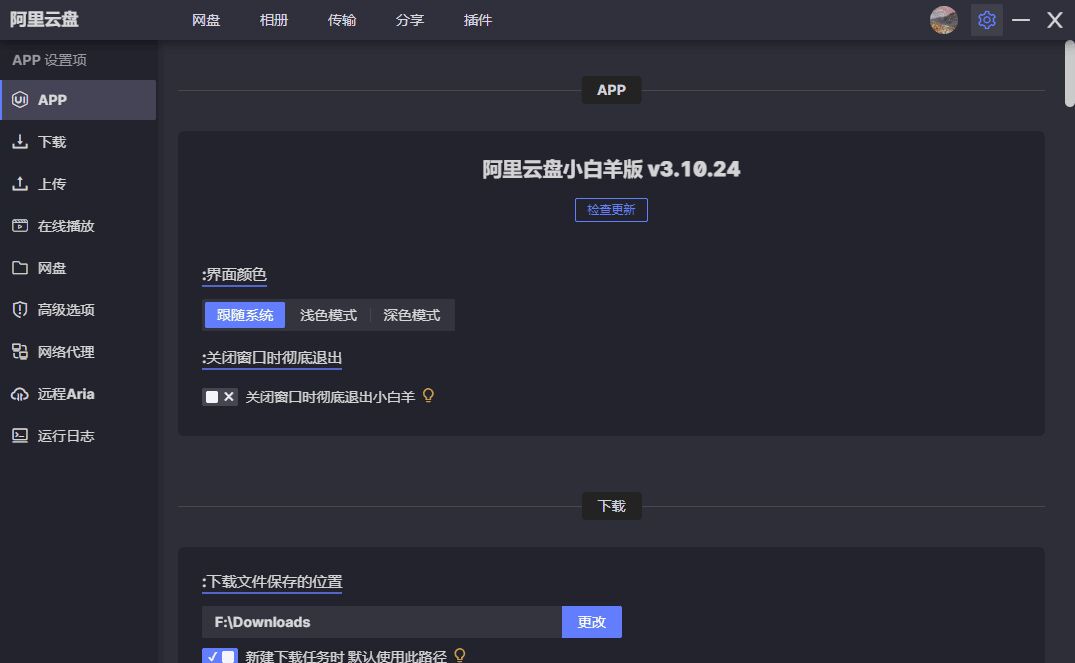Toggle 关闭窗口时彻底退出小白羊 switch
The width and height of the screenshot is (1075, 663).
pyautogui.click(x=219, y=397)
